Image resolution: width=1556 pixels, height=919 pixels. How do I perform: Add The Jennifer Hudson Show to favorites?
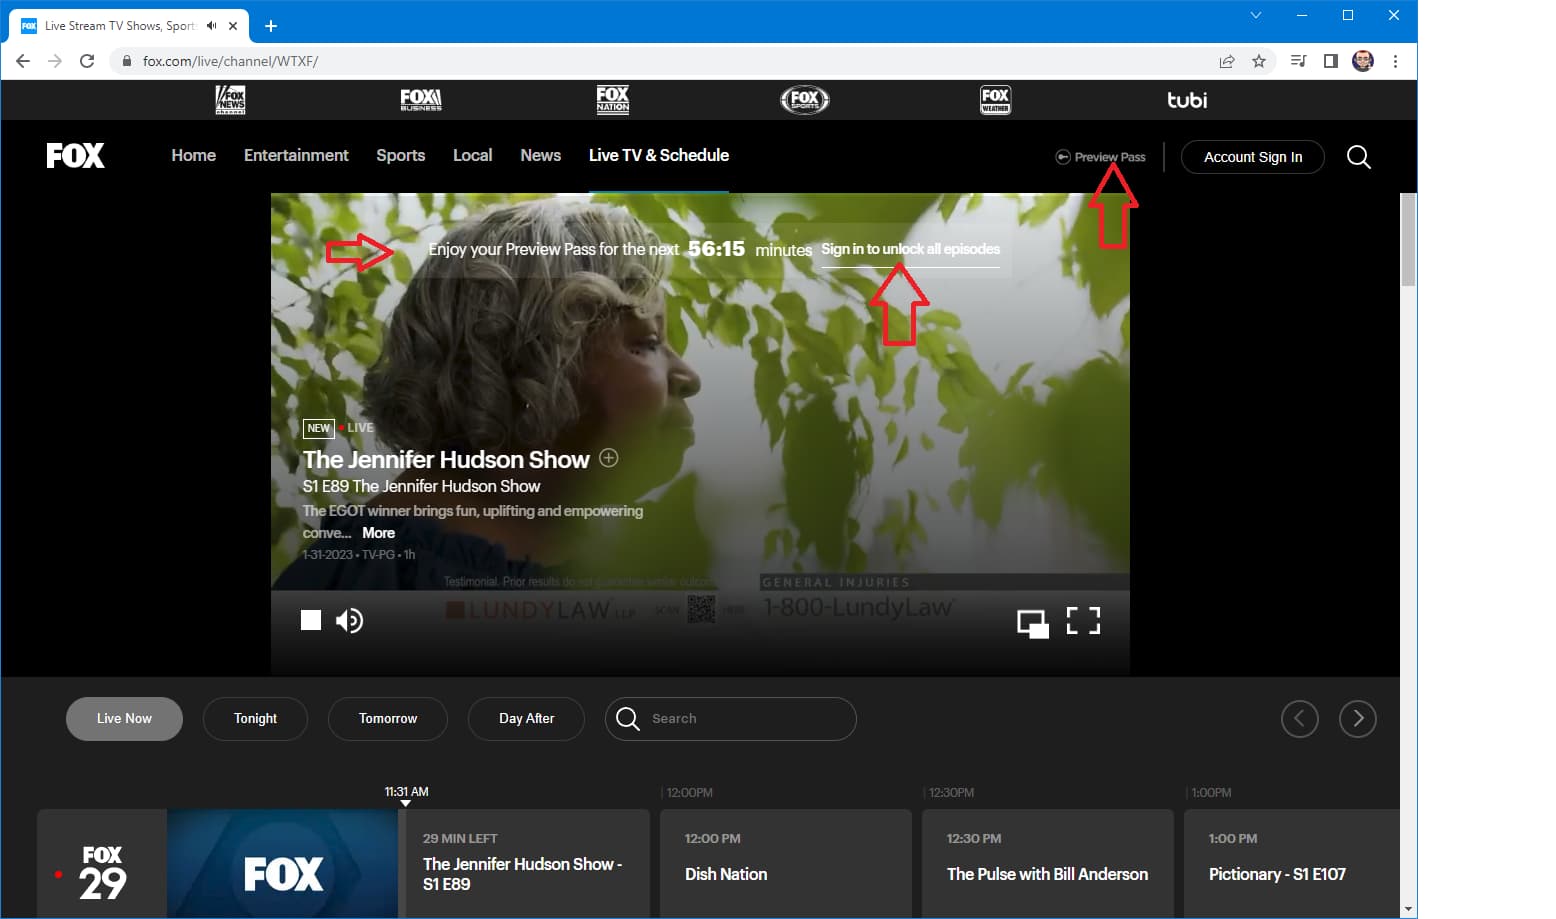click(608, 458)
